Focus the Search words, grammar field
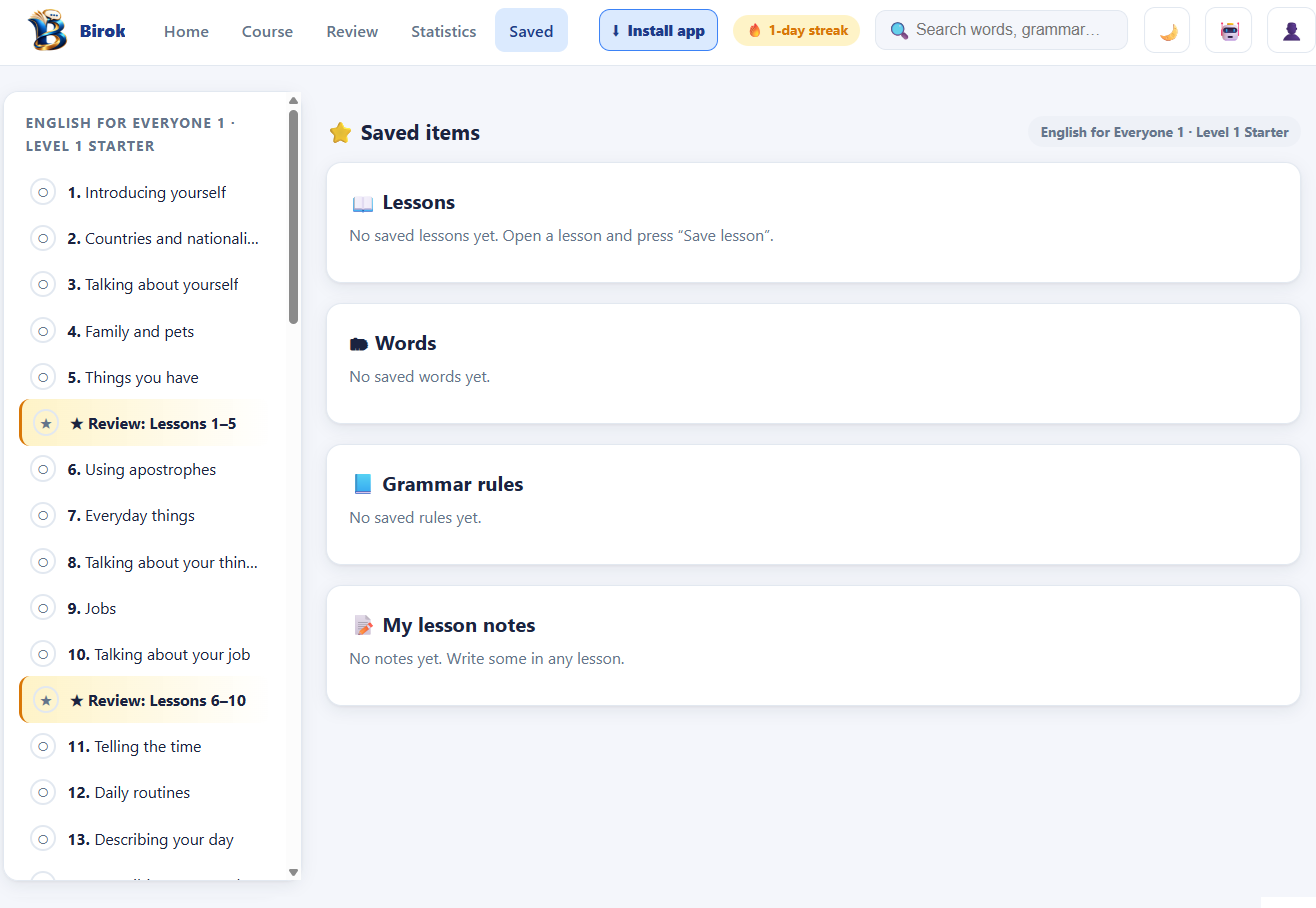 tap(1001, 30)
